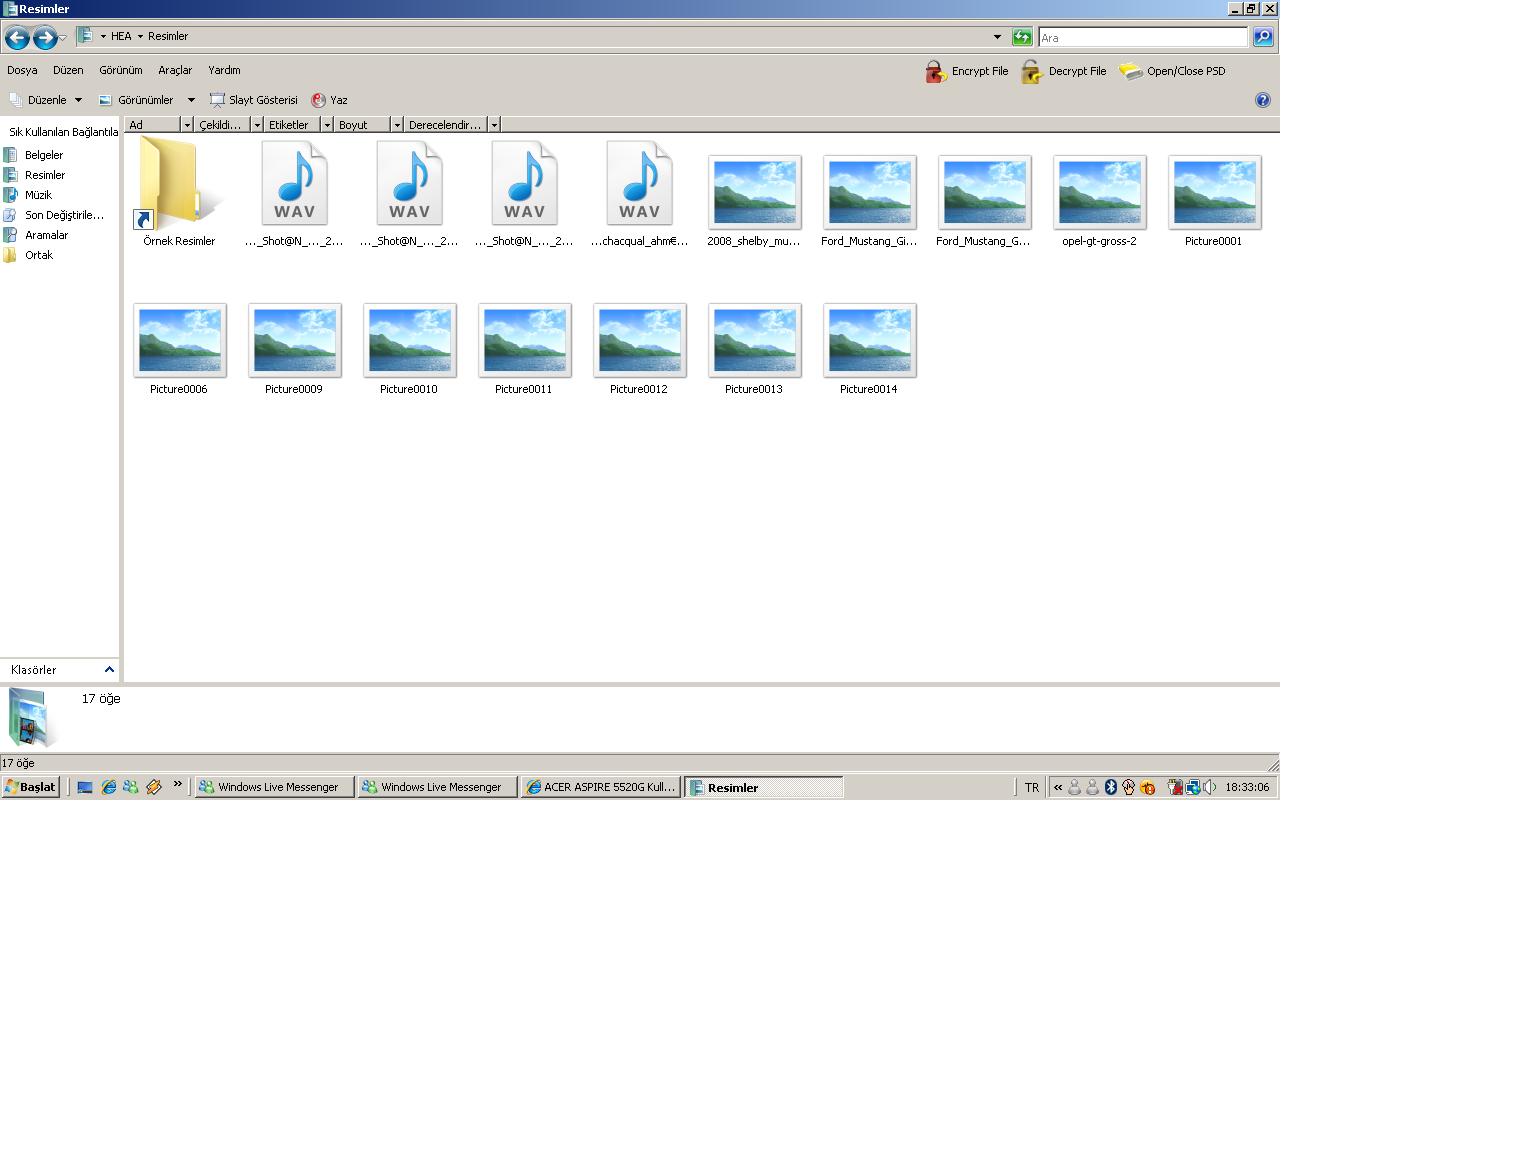Click the 18:33:06 taskbar clock
The image size is (1536, 1152).
(1247, 787)
